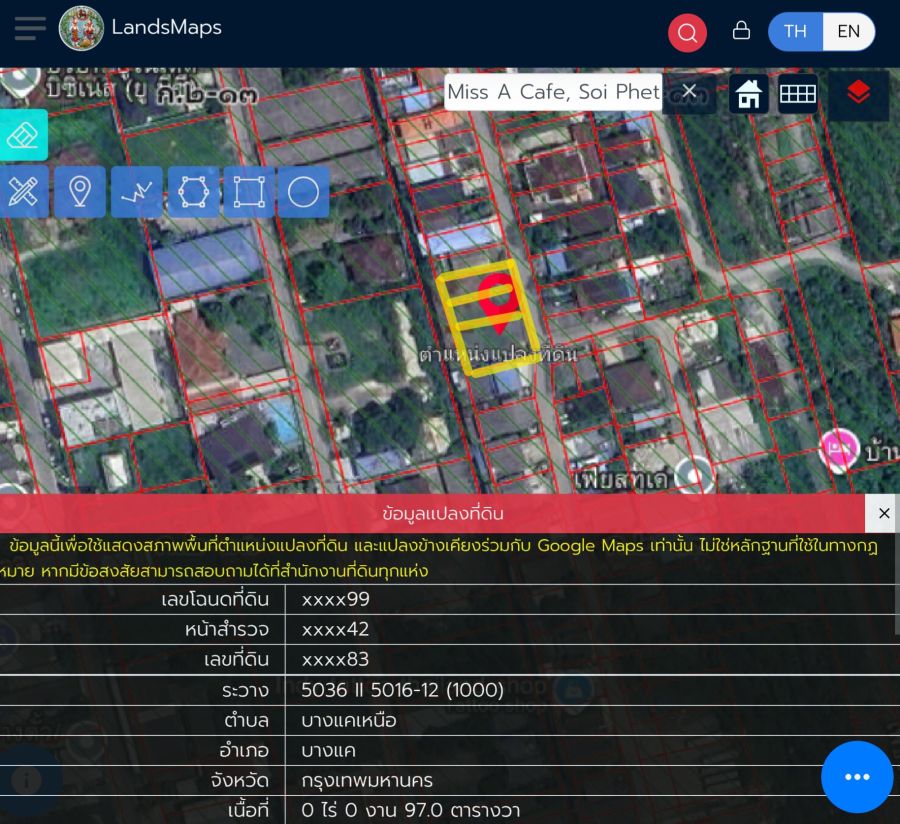Select the polyline drawing tool
Screen dimensions: 900x824
point(136,191)
